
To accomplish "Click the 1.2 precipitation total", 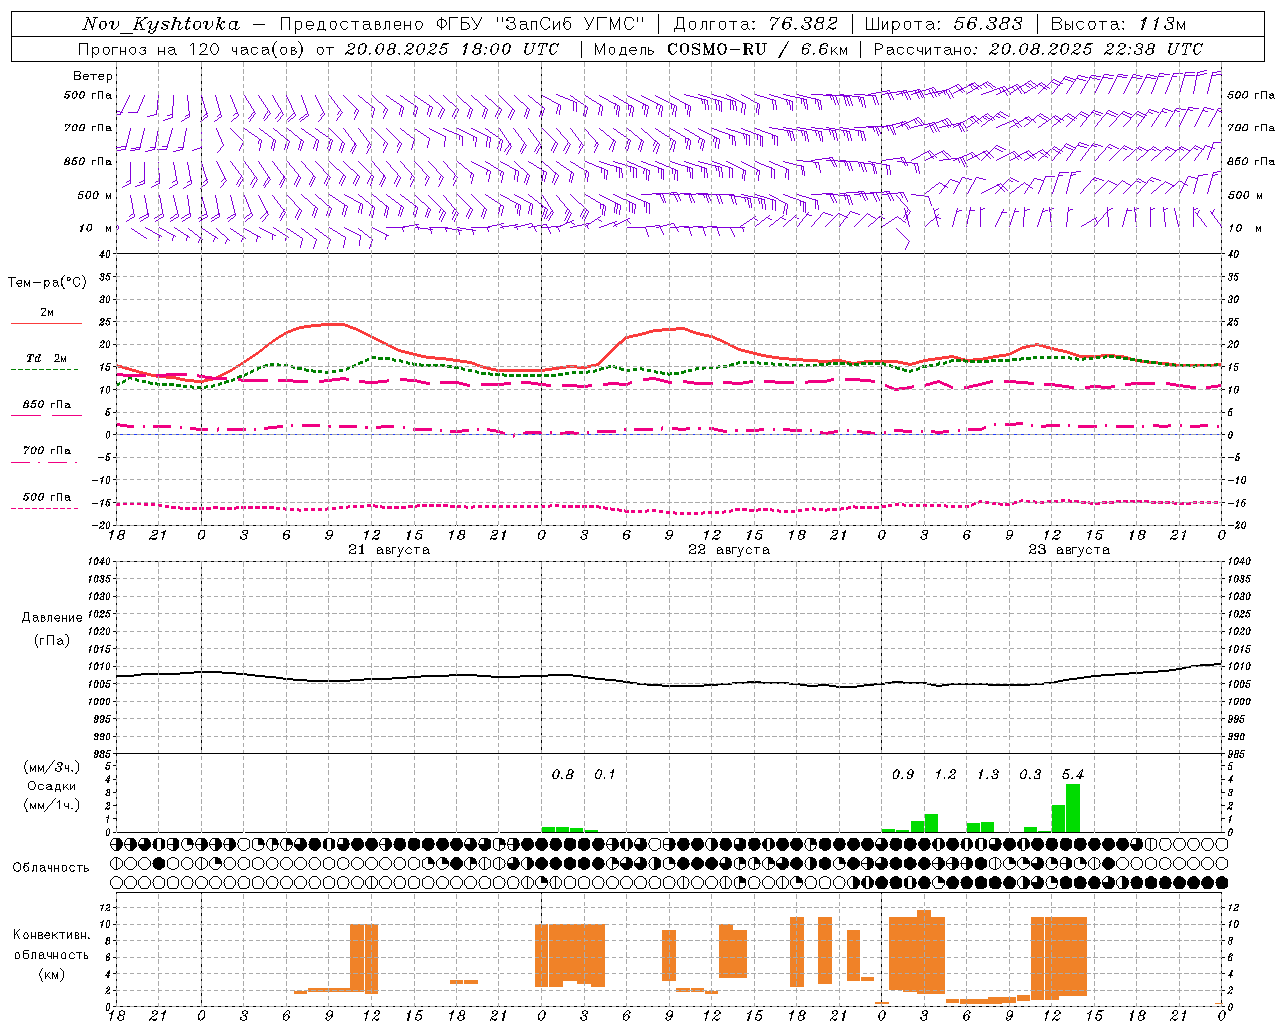I will coord(945,774).
